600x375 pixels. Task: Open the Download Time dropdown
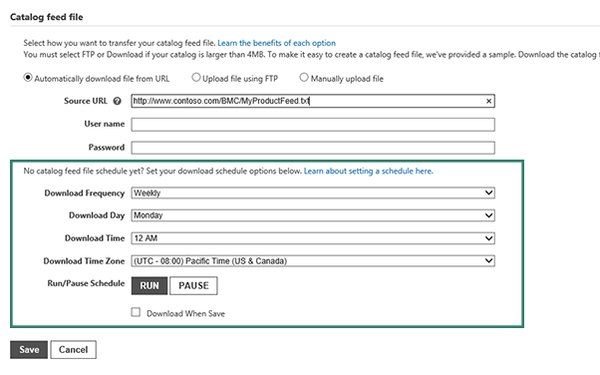(x=313, y=238)
